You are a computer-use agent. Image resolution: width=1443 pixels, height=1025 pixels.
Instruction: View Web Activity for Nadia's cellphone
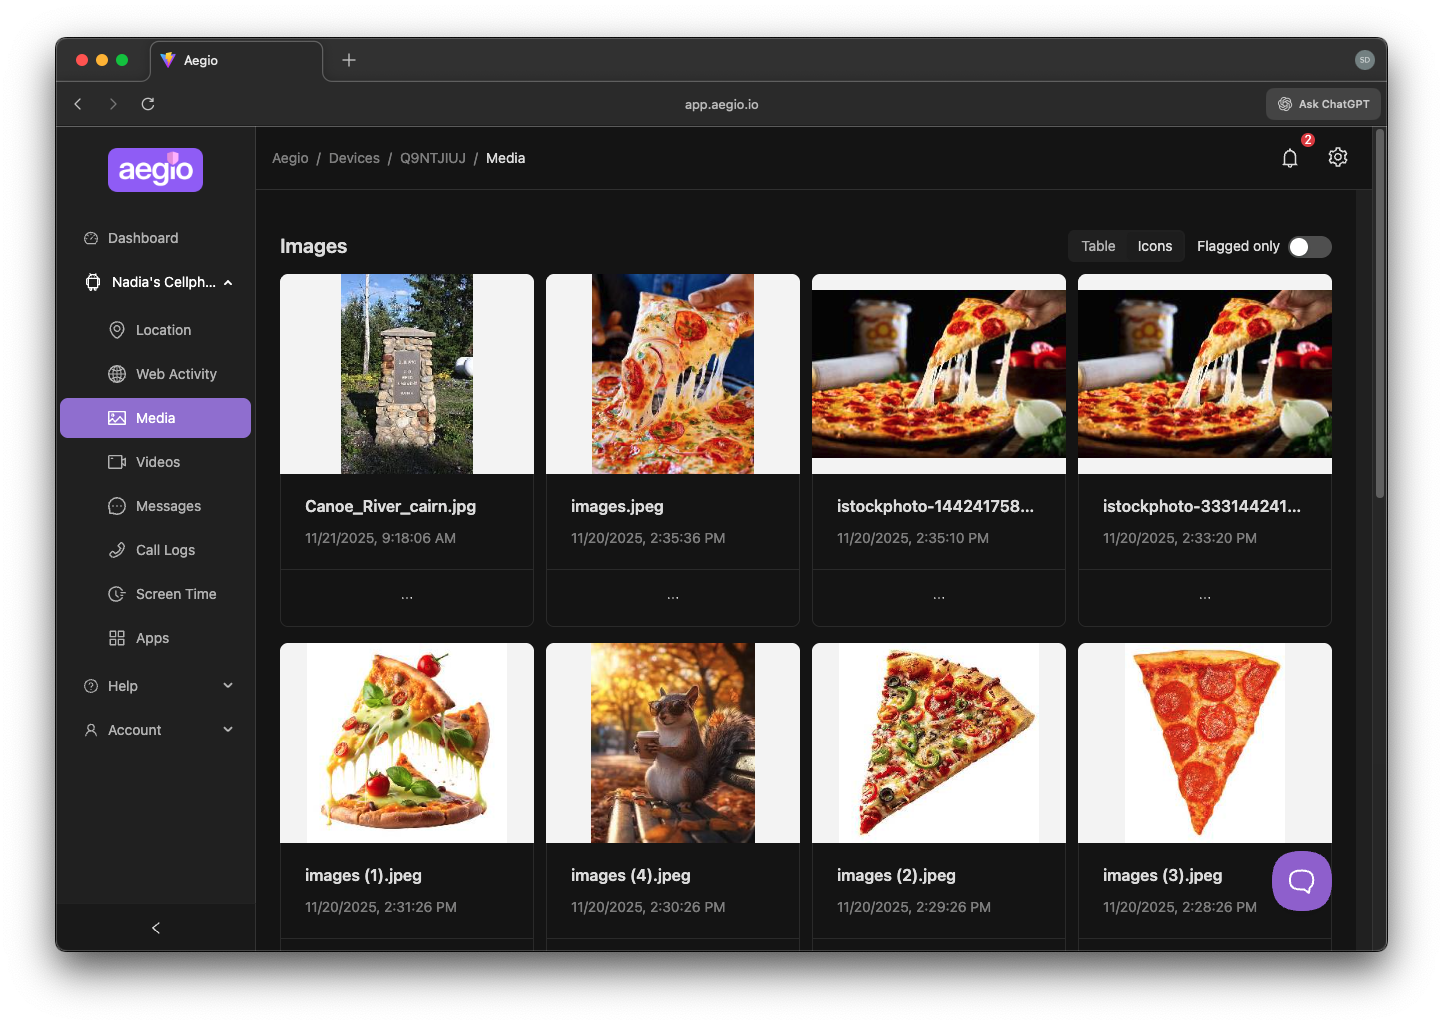point(176,374)
